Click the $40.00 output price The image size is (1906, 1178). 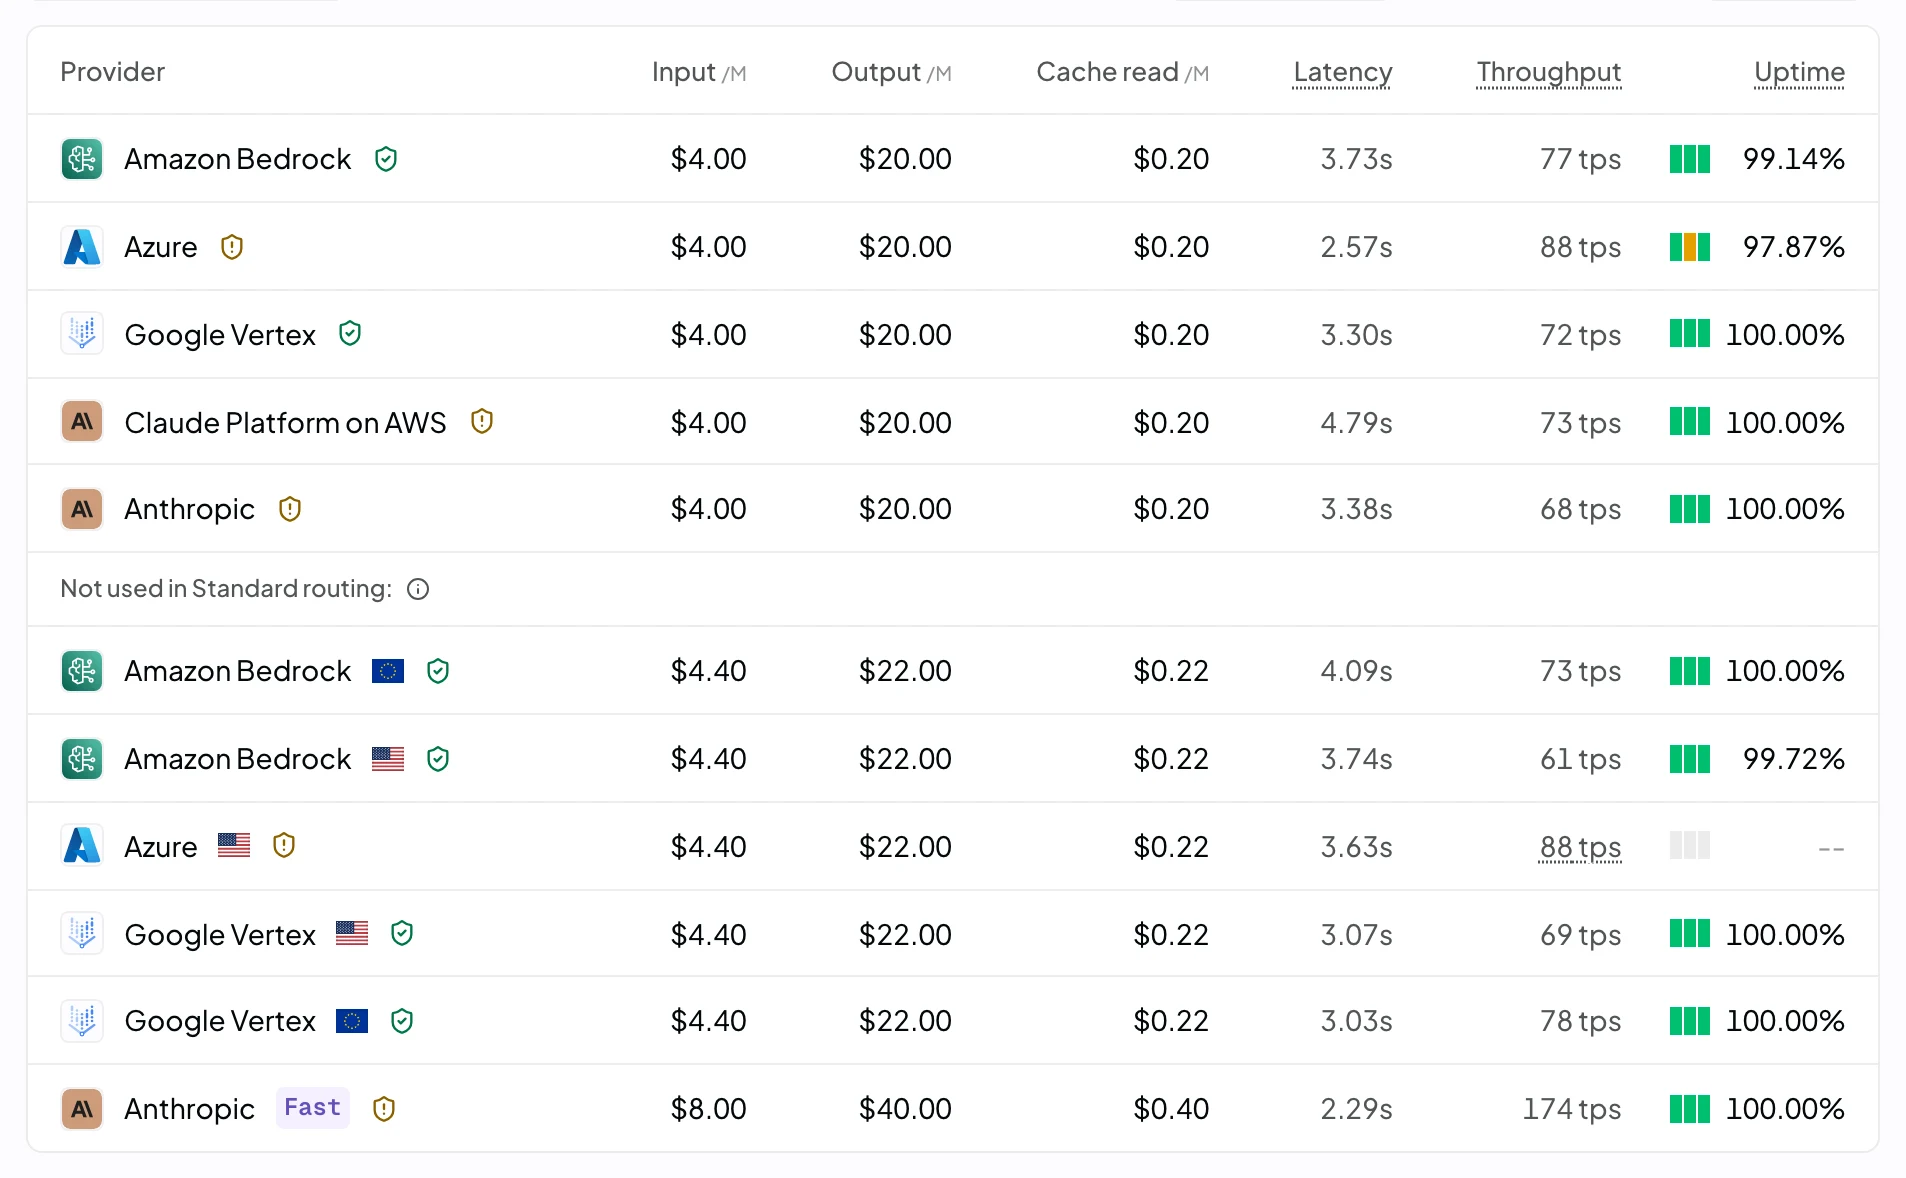click(x=905, y=1109)
